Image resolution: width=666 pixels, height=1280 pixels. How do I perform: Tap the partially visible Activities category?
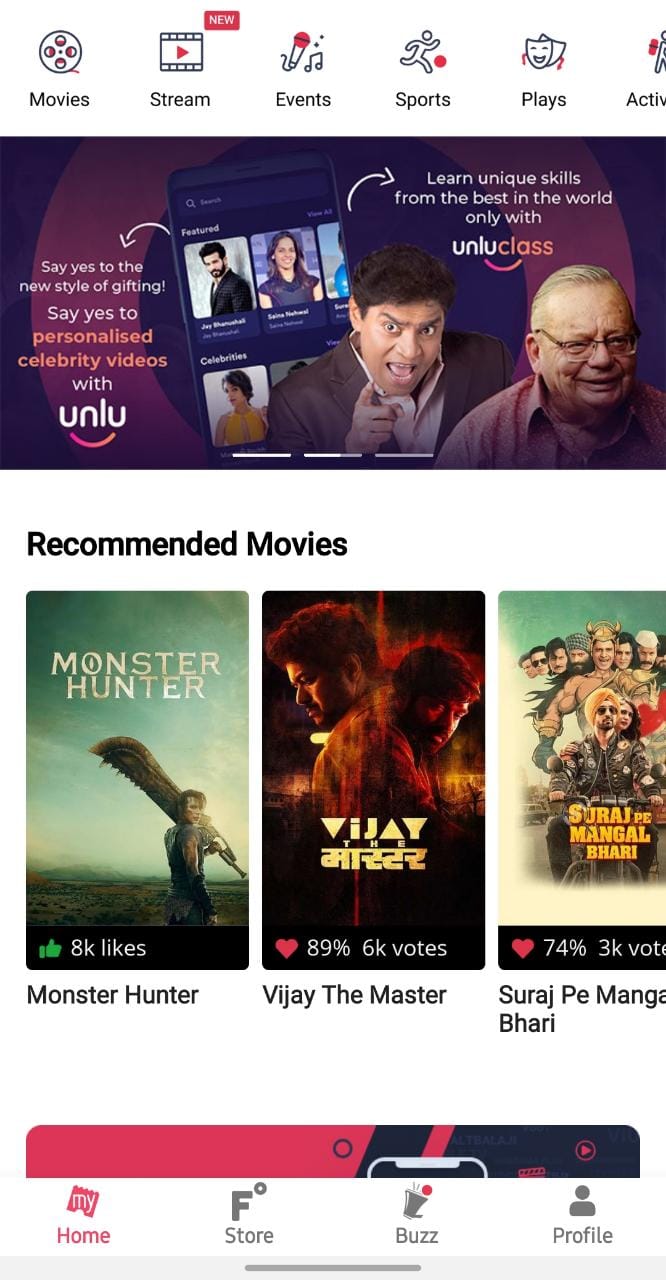click(x=646, y=68)
